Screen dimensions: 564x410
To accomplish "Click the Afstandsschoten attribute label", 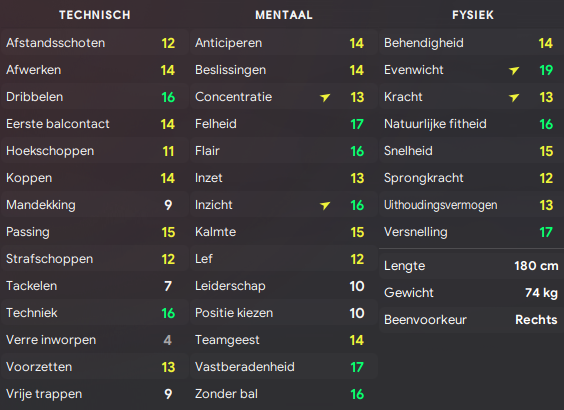I will point(55,43).
